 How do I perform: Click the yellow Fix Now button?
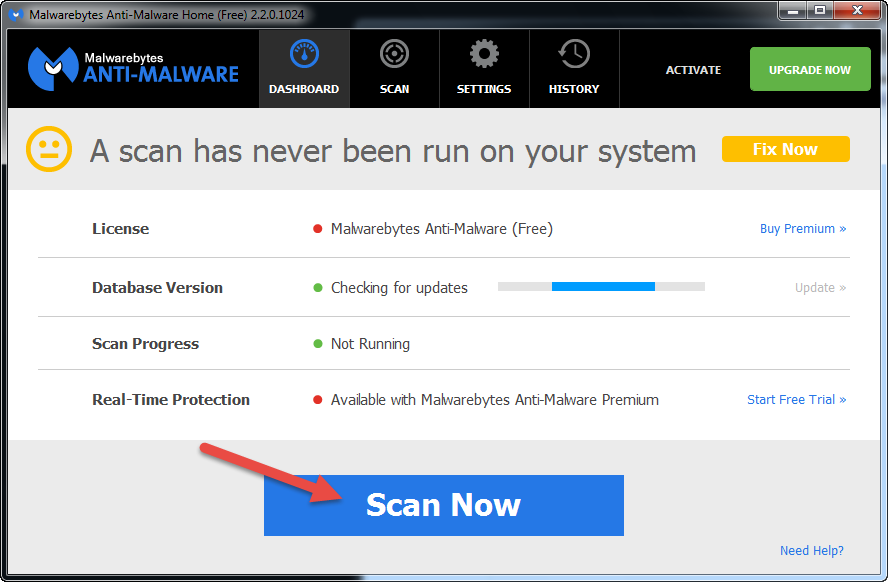(785, 149)
